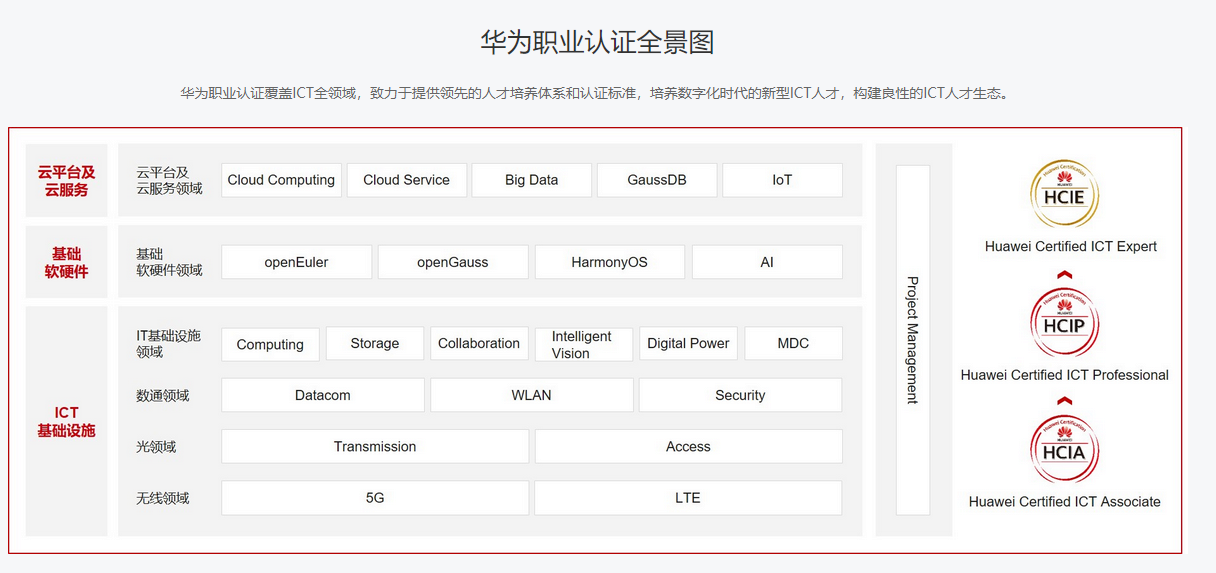This screenshot has width=1216, height=573.
Task: Select the Intelligent Vision certification box
Action: coord(584,344)
